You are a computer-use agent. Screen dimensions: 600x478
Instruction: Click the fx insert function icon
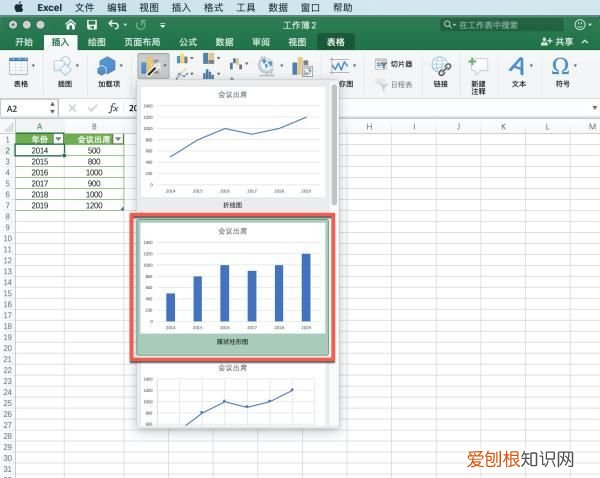(113, 108)
